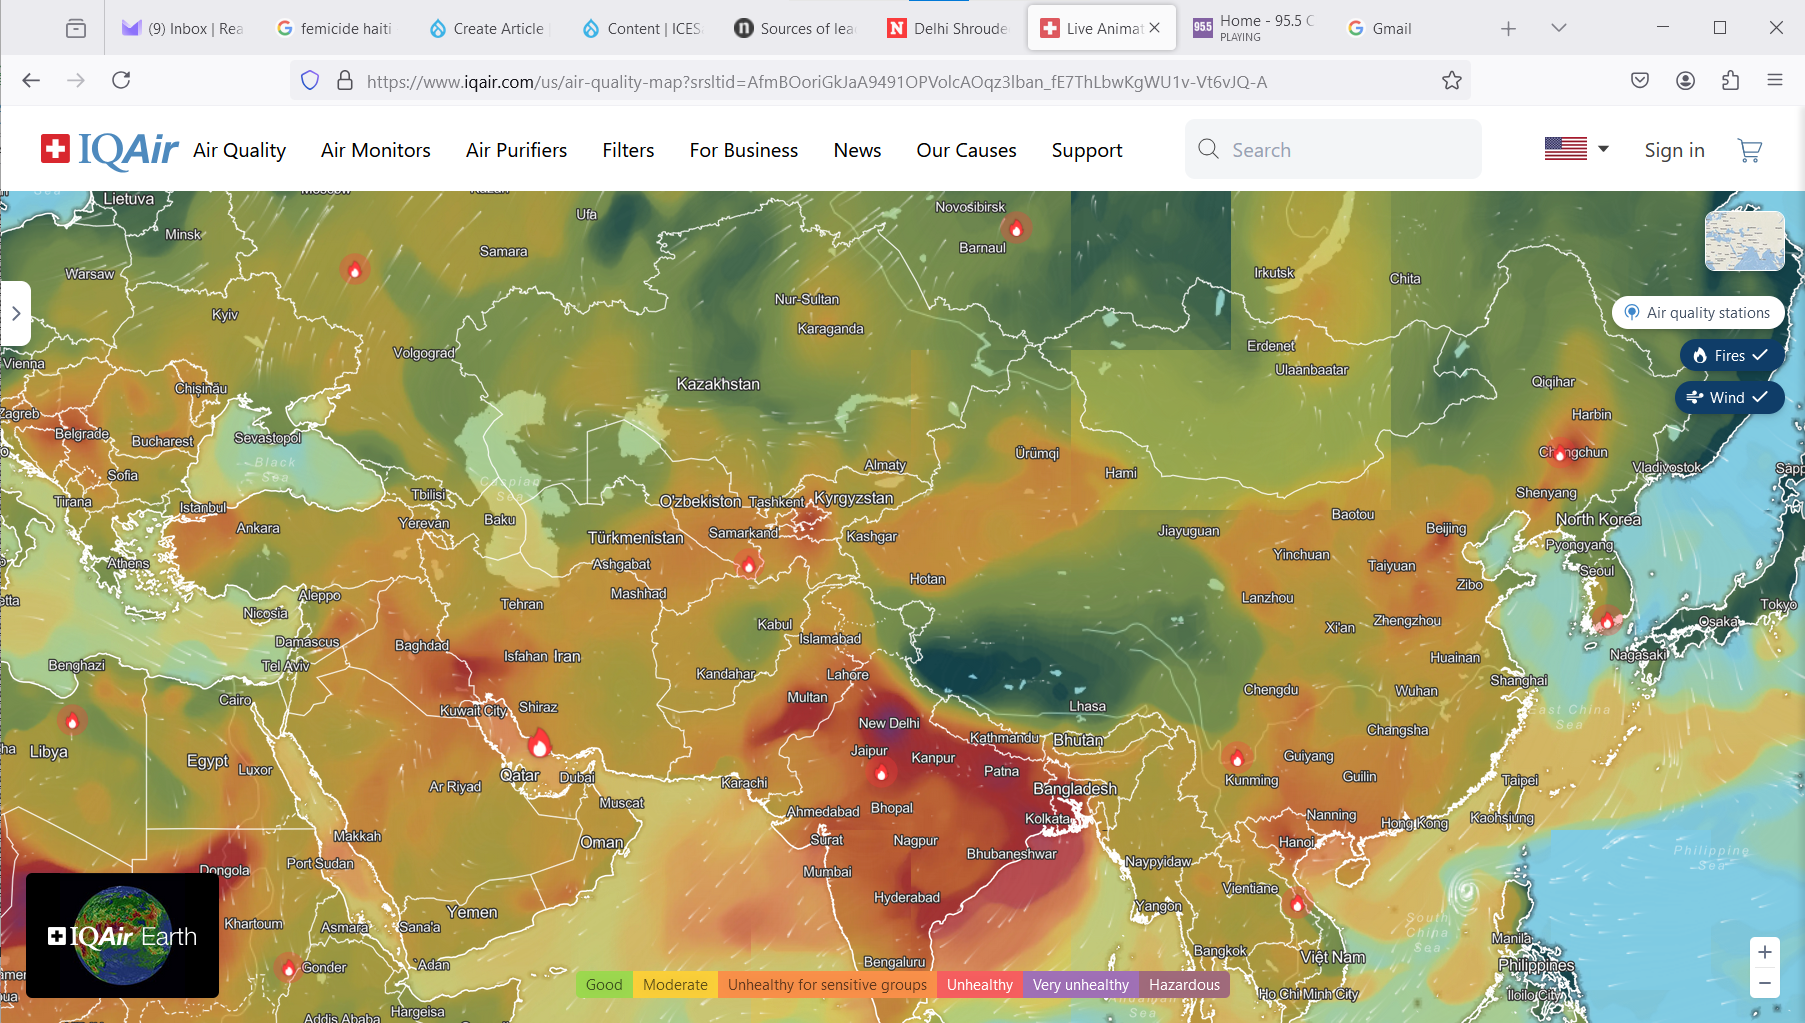Click the Search input field
Viewport: 1805px width, 1023px height.
tap(1340, 150)
